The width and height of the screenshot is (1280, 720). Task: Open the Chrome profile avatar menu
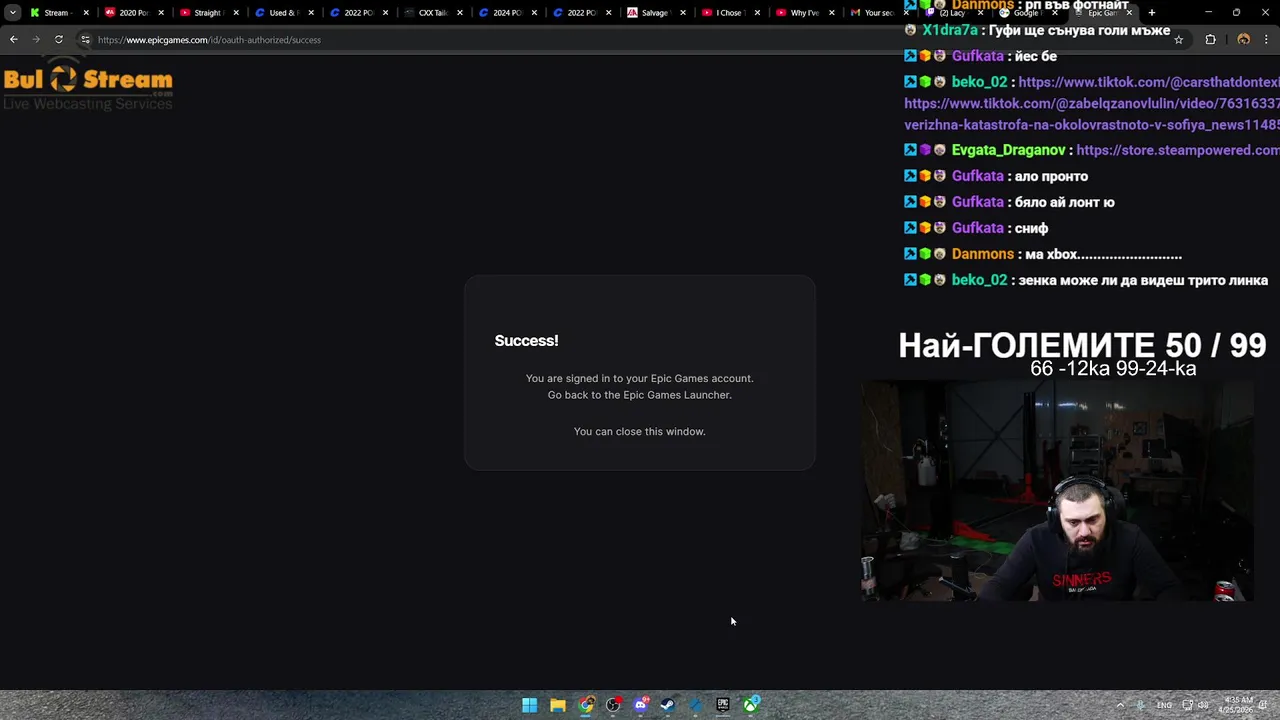1243,39
